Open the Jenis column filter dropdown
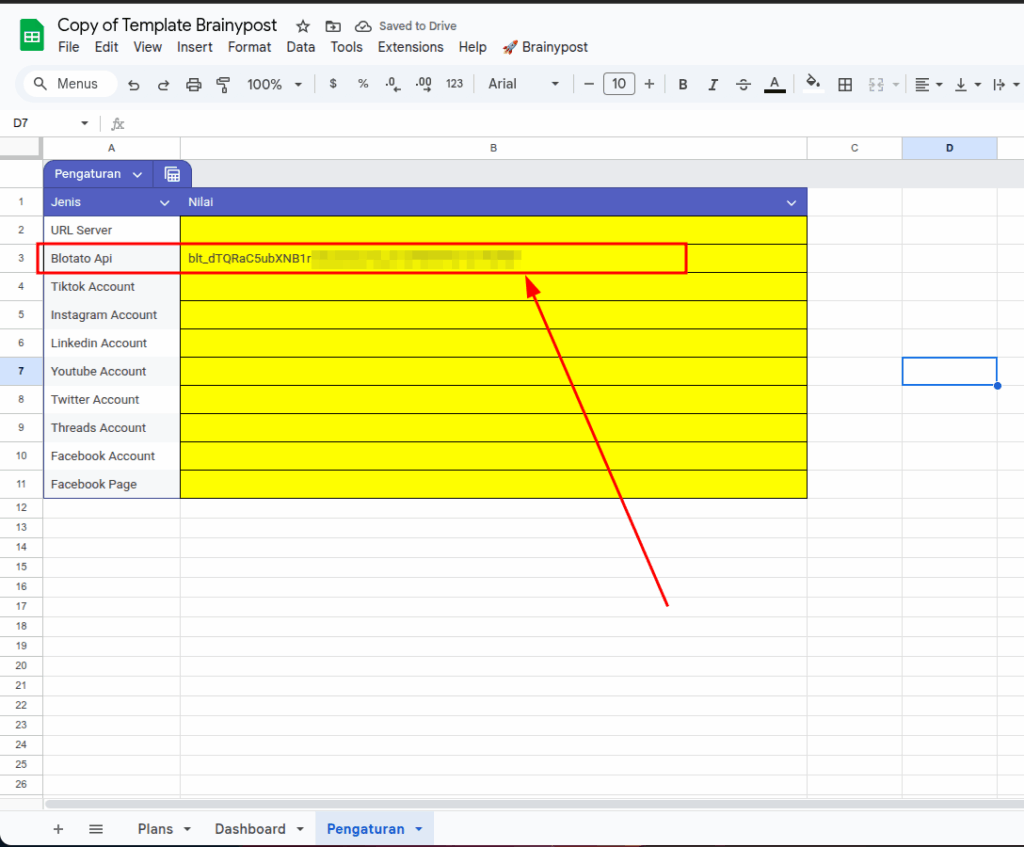The image size is (1024, 847). [165, 202]
